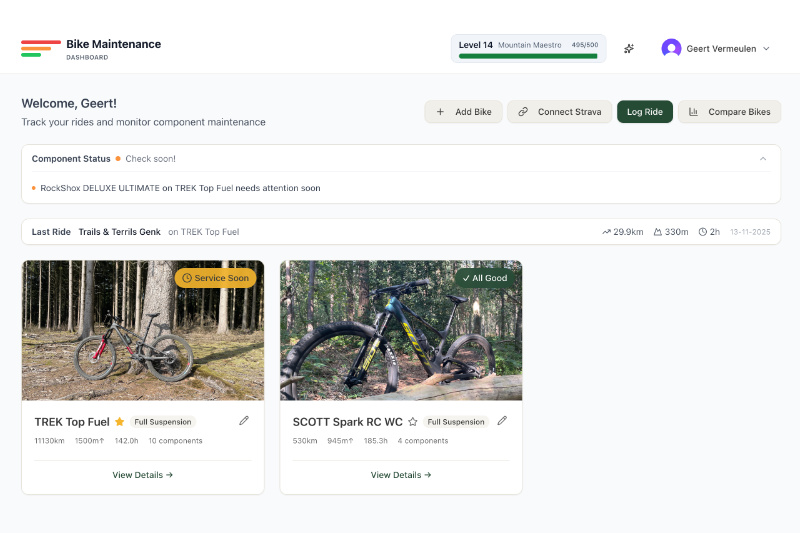
Task: Click Full Suspension tag on SCOTT Spark RC WC
Action: click(x=456, y=422)
